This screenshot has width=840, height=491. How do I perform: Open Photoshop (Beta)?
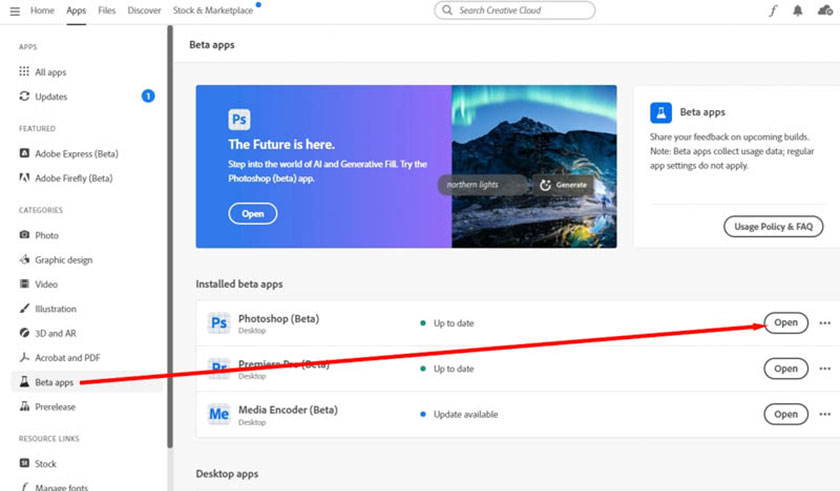click(785, 323)
